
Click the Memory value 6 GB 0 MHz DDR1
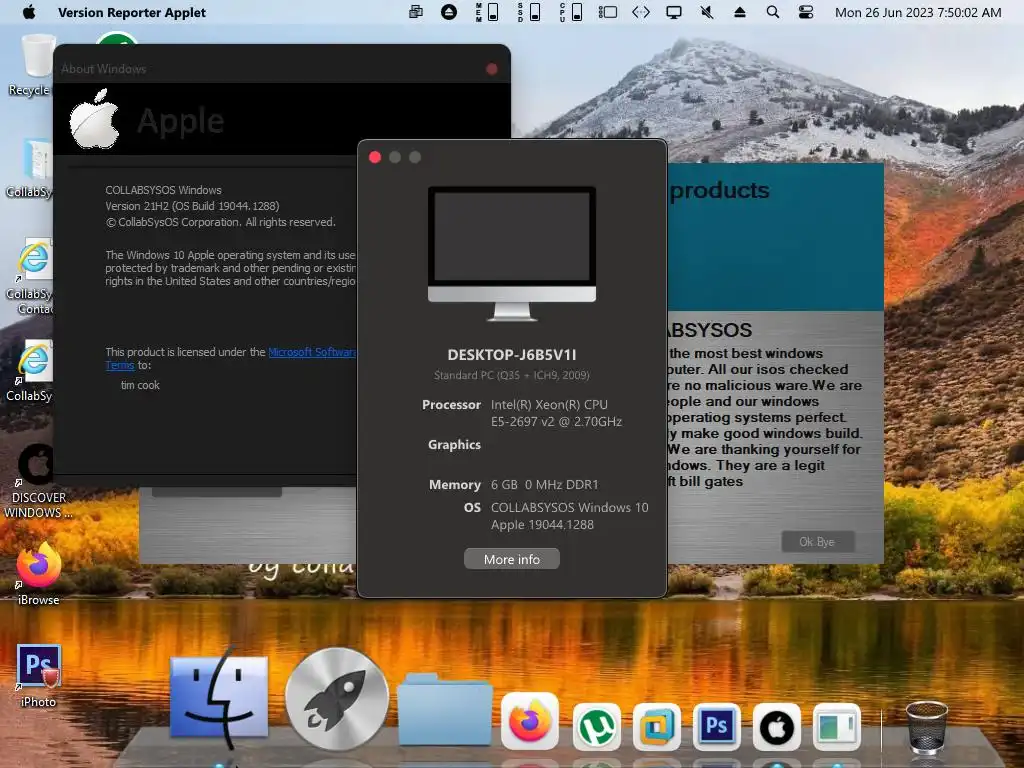click(x=544, y=485)
